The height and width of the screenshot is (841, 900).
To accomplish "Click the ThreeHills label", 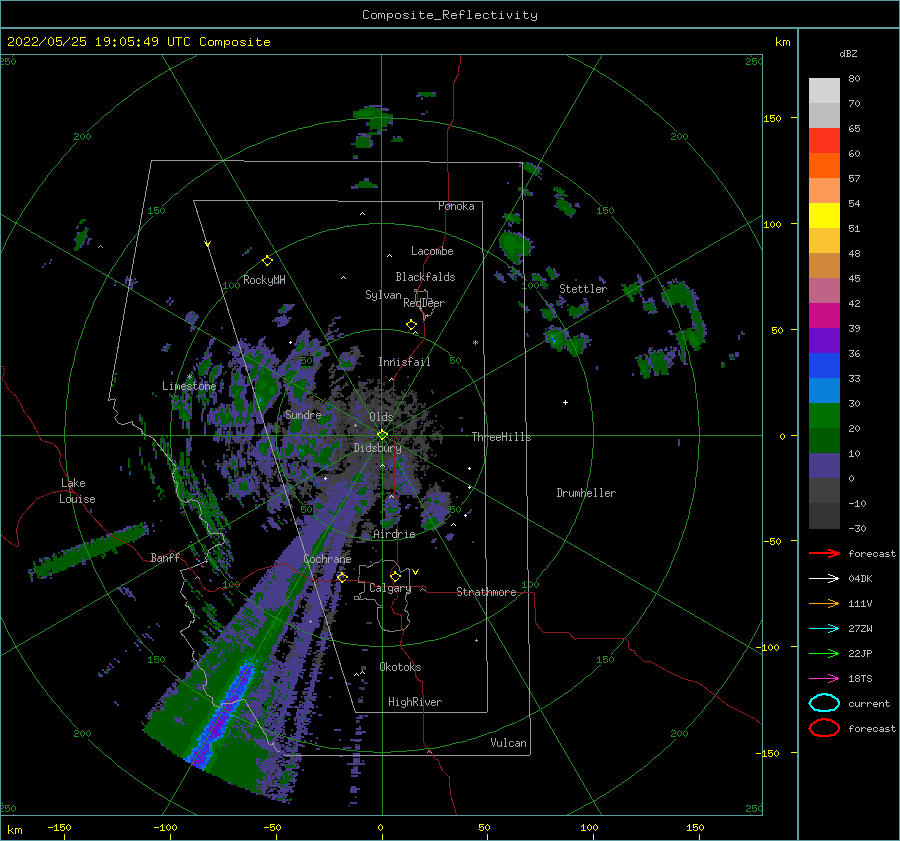I will pos(502,437).
